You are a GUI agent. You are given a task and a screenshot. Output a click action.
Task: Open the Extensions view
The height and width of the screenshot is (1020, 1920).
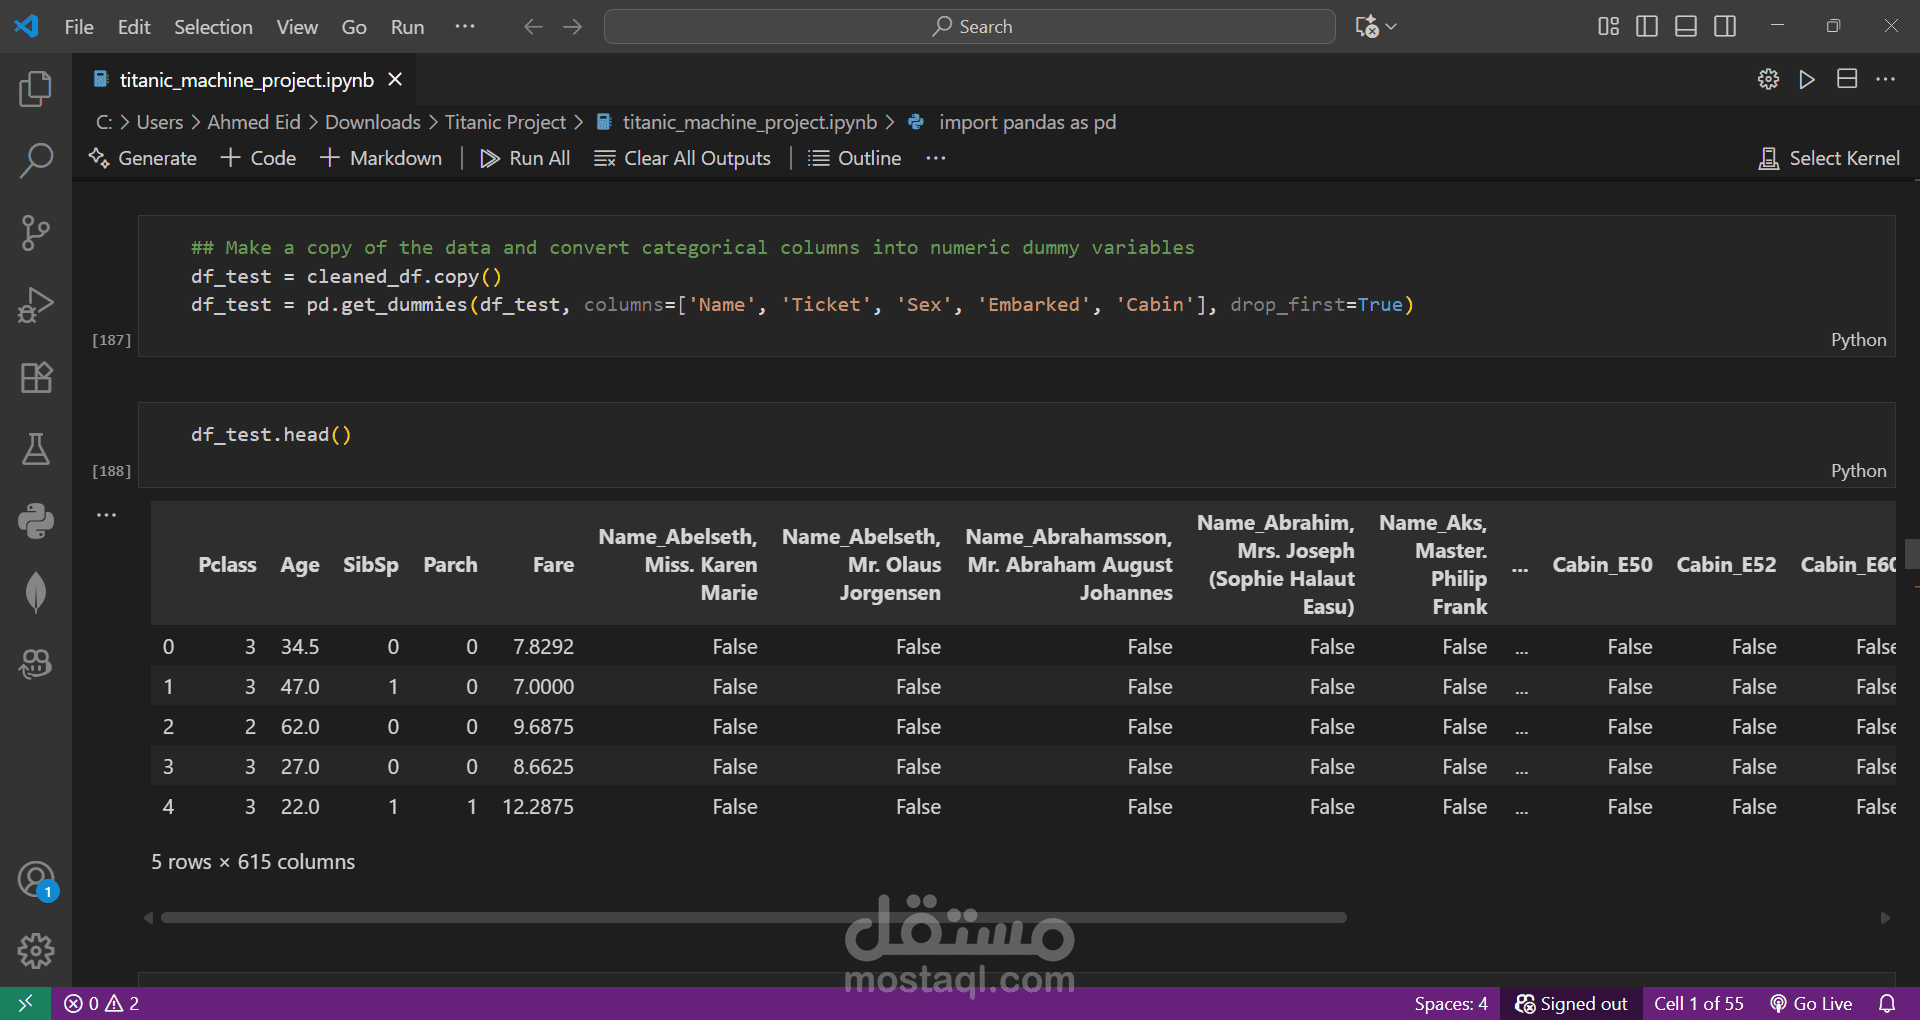[36, 378]
